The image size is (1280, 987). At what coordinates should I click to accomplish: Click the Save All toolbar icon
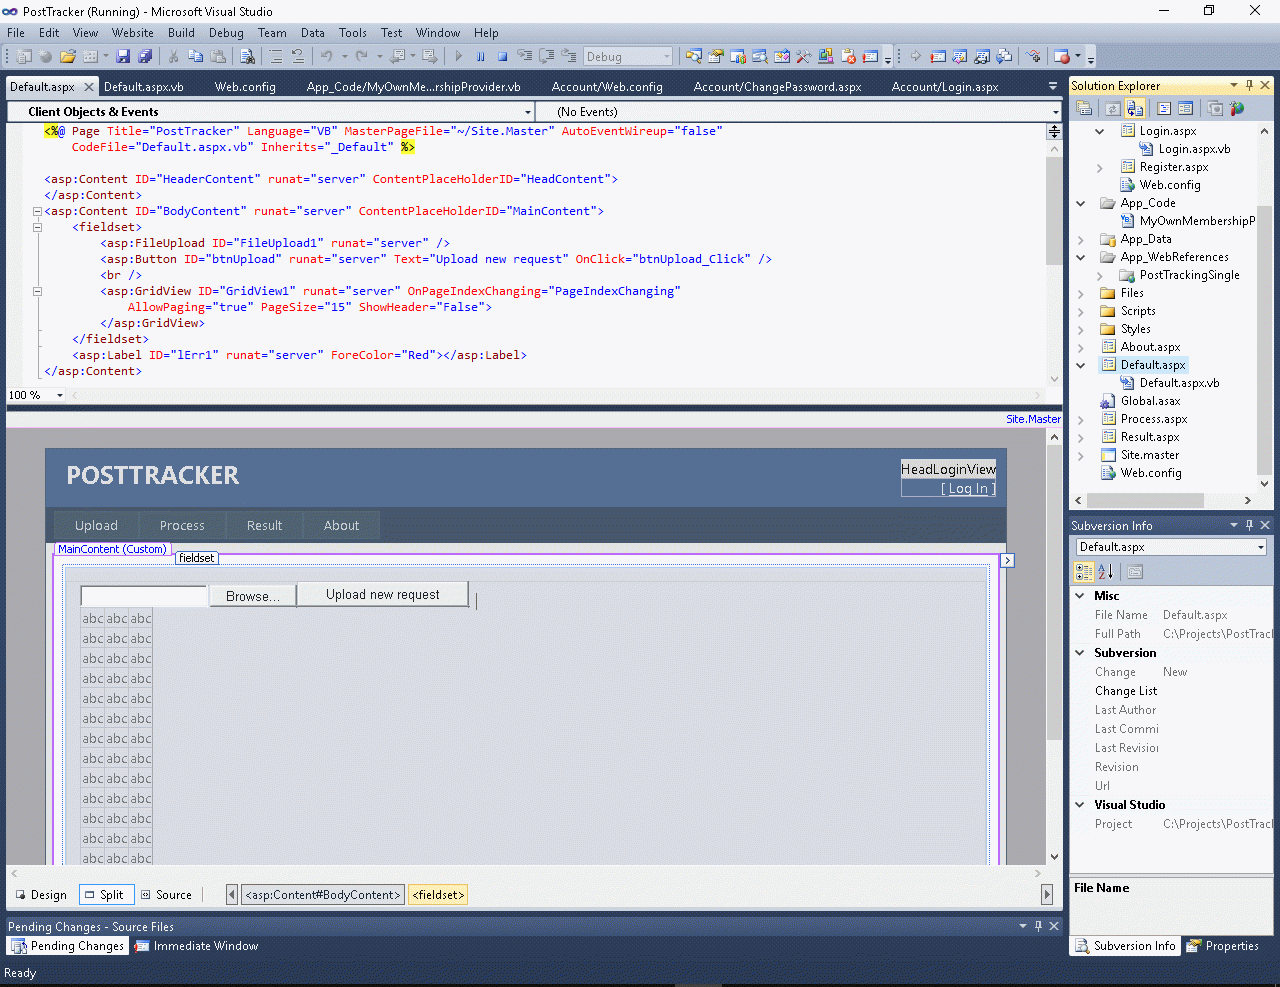coord(145,57)
